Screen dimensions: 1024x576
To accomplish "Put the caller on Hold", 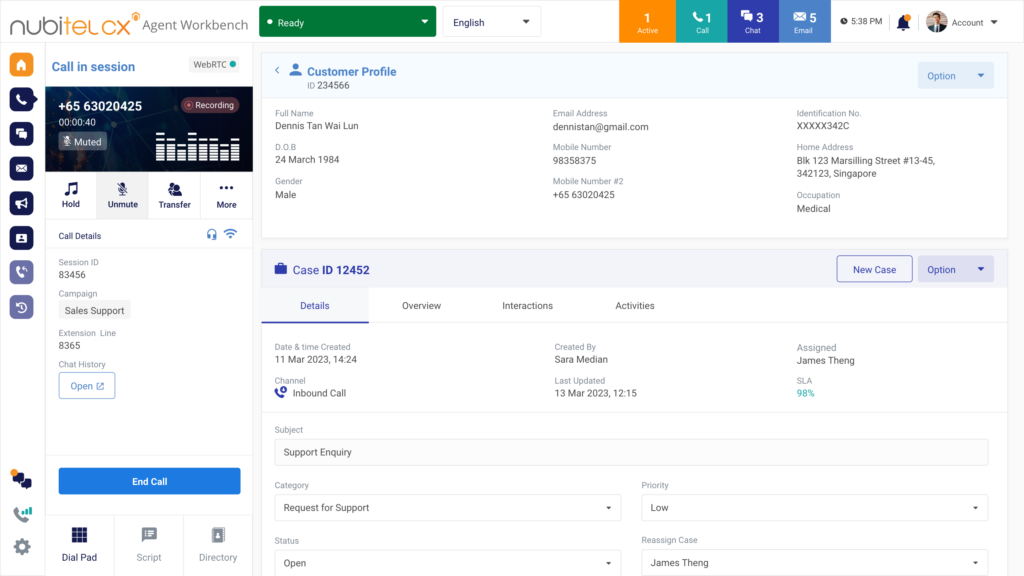I will (x=70, y=195).
